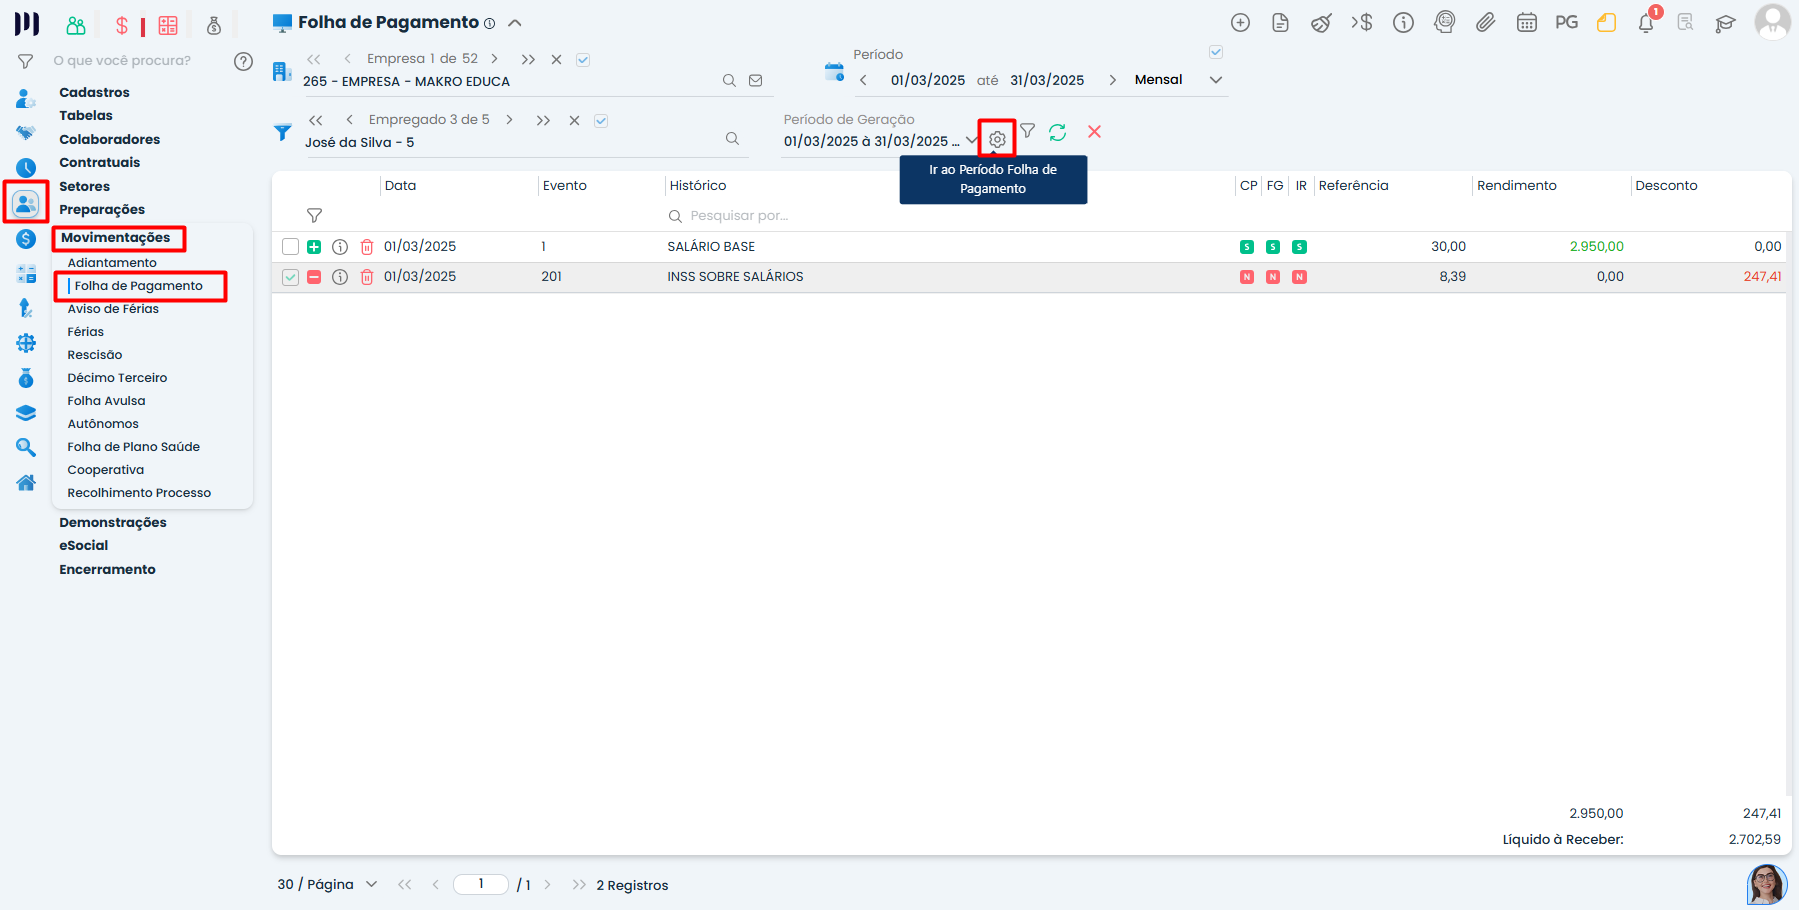The width and height of the screenshot is (1799, 910).
Task: Uncheck the INSS SOBRE SALÁRIOS row checkbox
Action: pos(290,277)
